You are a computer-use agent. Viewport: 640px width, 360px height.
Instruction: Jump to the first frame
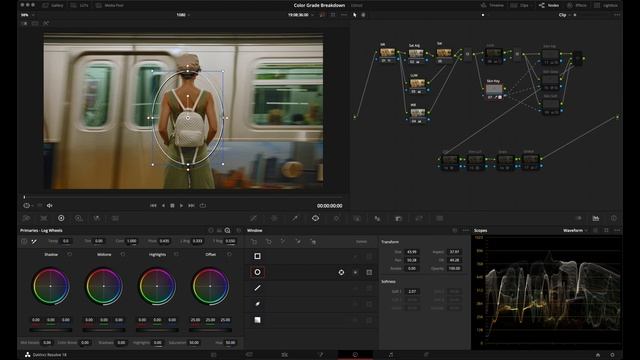pos(153,206)
